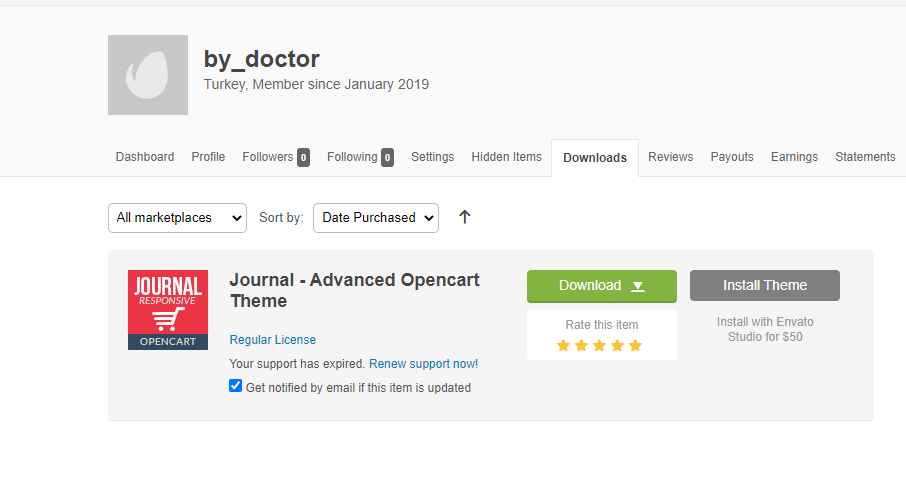Open the All marketplaces dropdown
This screenshot has width=906, height=479.
pyautogui.click(x=177, y=218)
